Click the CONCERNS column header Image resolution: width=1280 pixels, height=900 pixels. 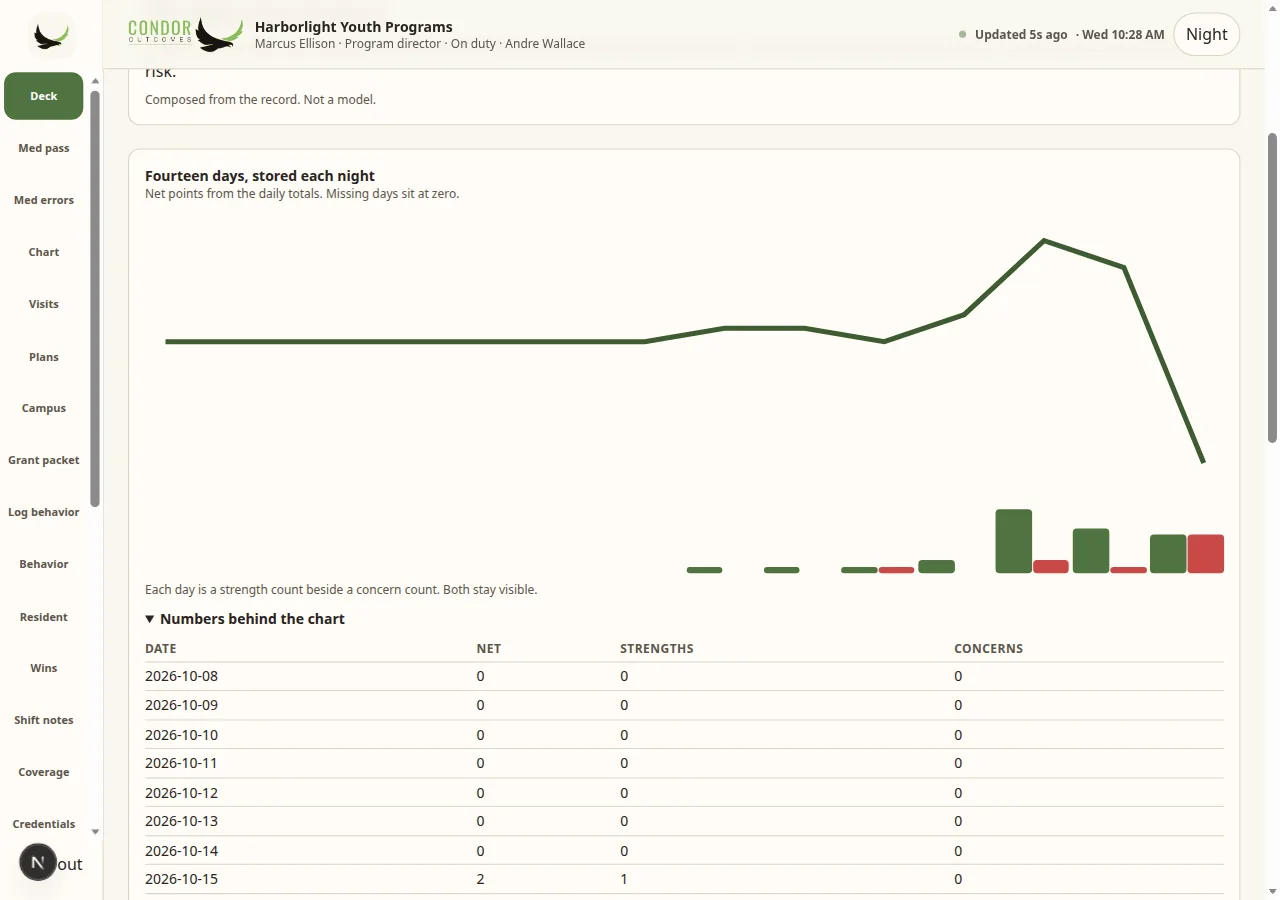(988, 648)
